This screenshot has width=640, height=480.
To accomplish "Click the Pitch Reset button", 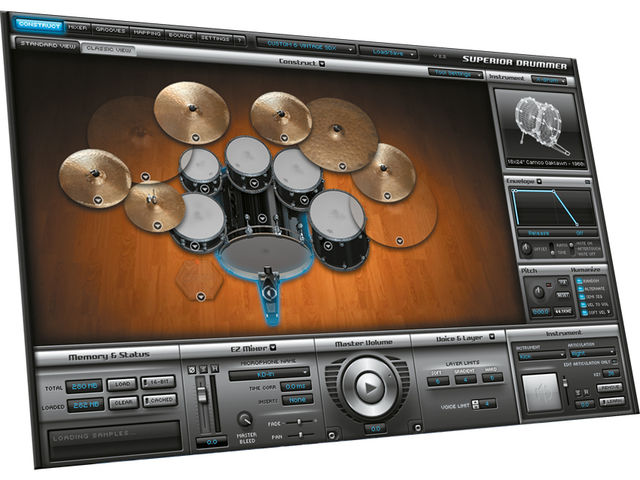I will pos(563,294).
